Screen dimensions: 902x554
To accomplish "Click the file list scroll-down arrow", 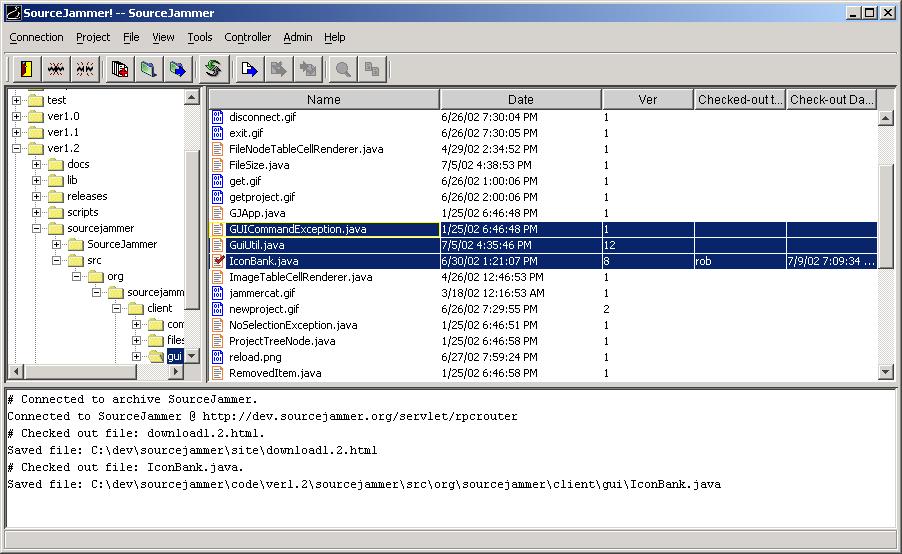I will 885,372.
